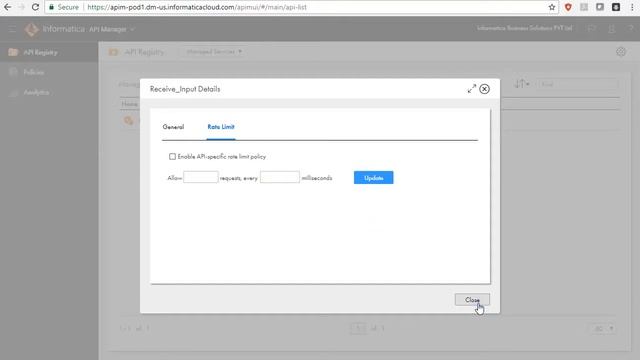
Task: Bookmark this page with star icon
Action: coord(552,7)
